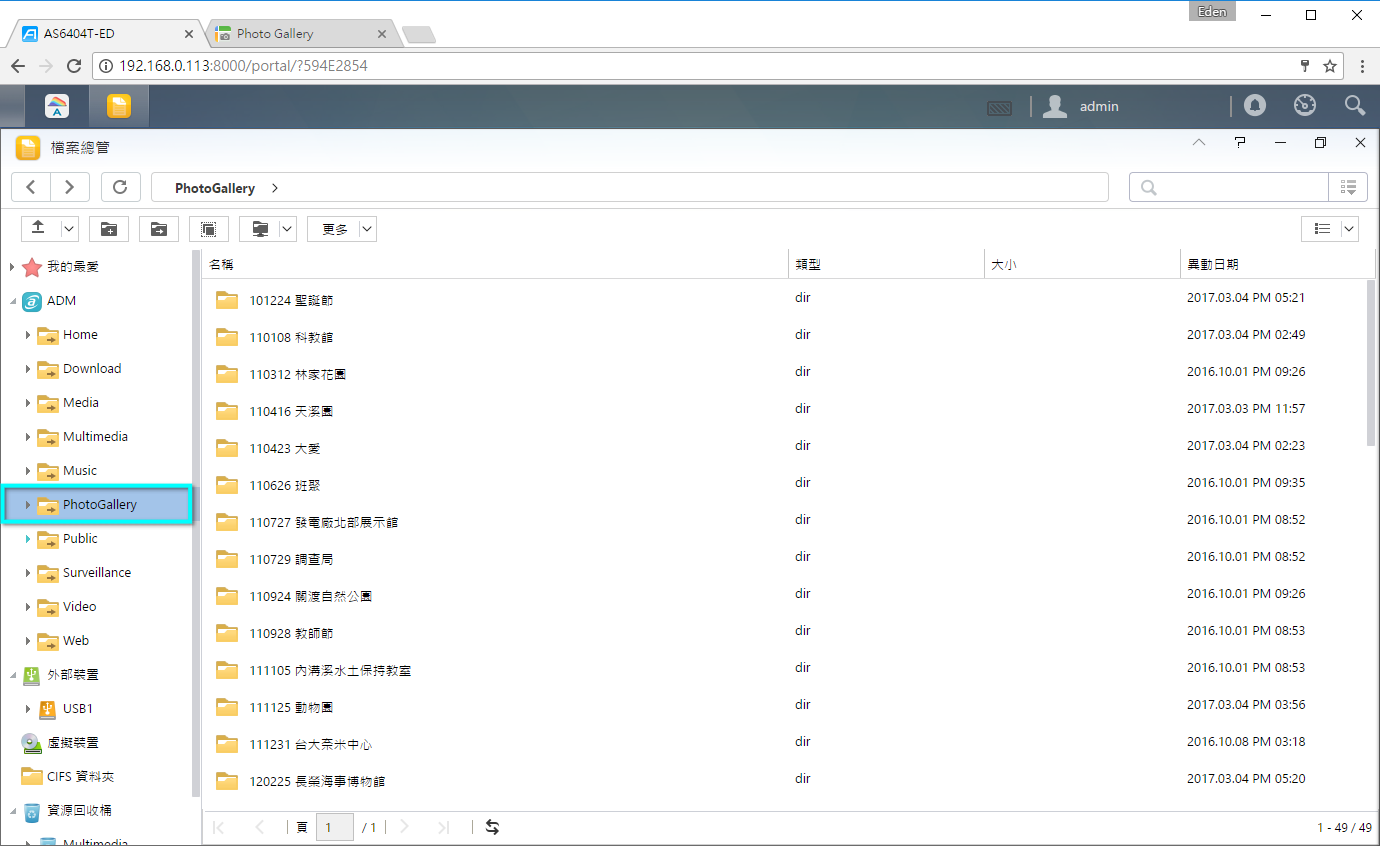The image size is (1380, 846).
Task: Open the upload dropdown arrow
Action: 69,229
